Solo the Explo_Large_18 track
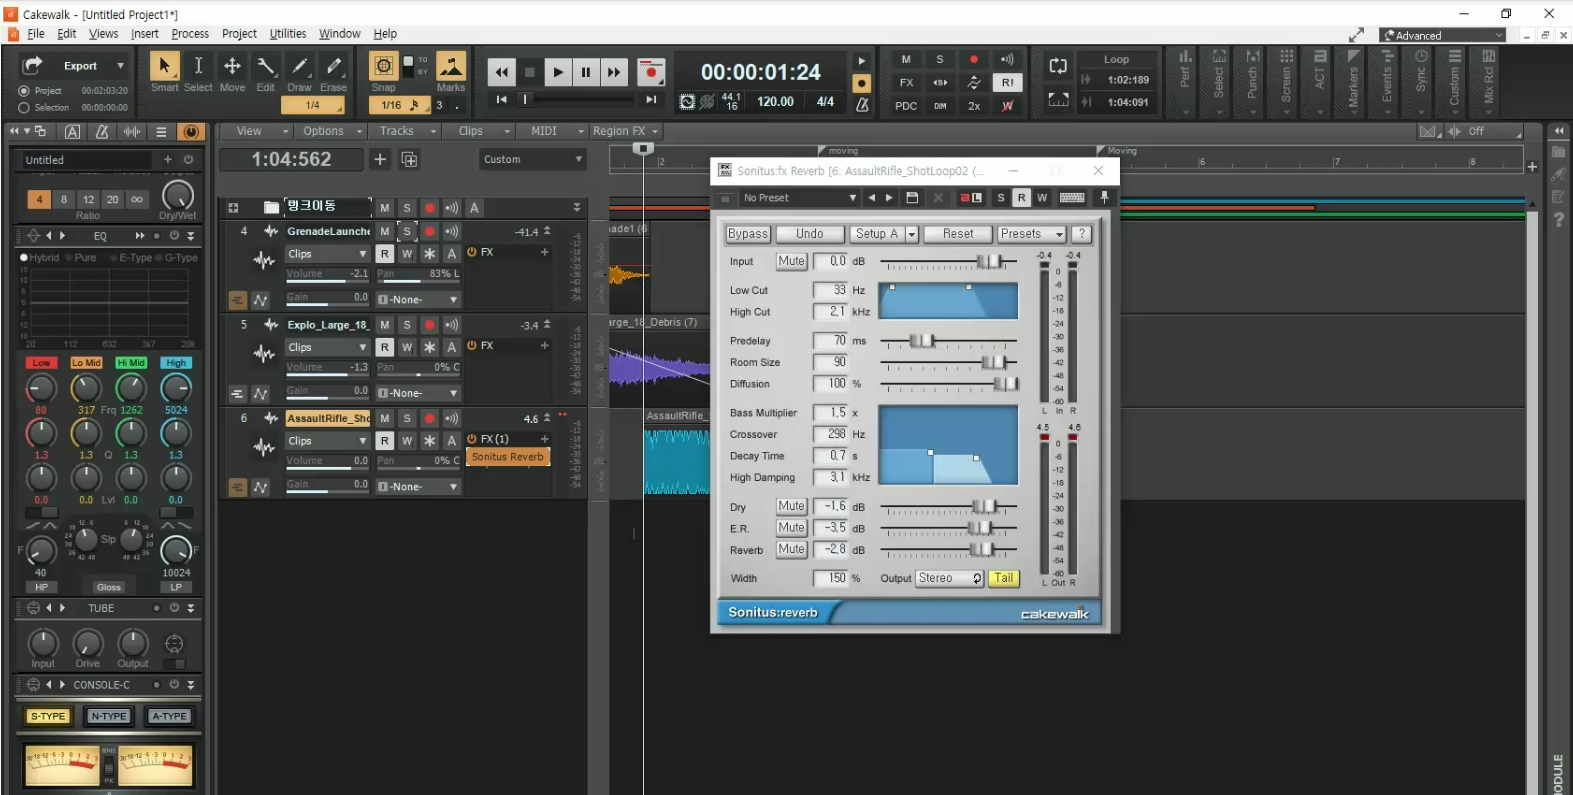 (407, 325)
